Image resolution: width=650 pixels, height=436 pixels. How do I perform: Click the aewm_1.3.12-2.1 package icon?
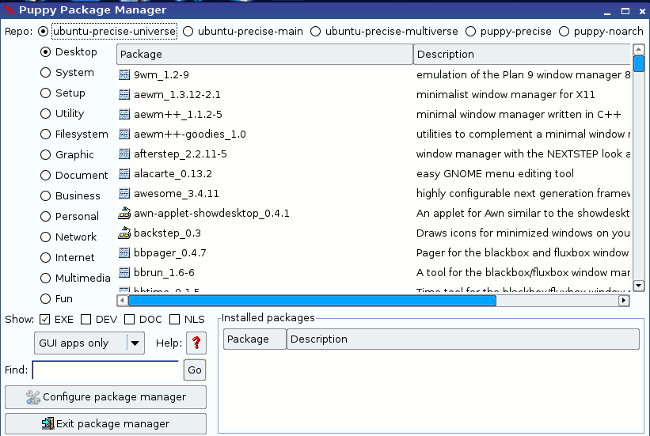(x=124, y=94)
